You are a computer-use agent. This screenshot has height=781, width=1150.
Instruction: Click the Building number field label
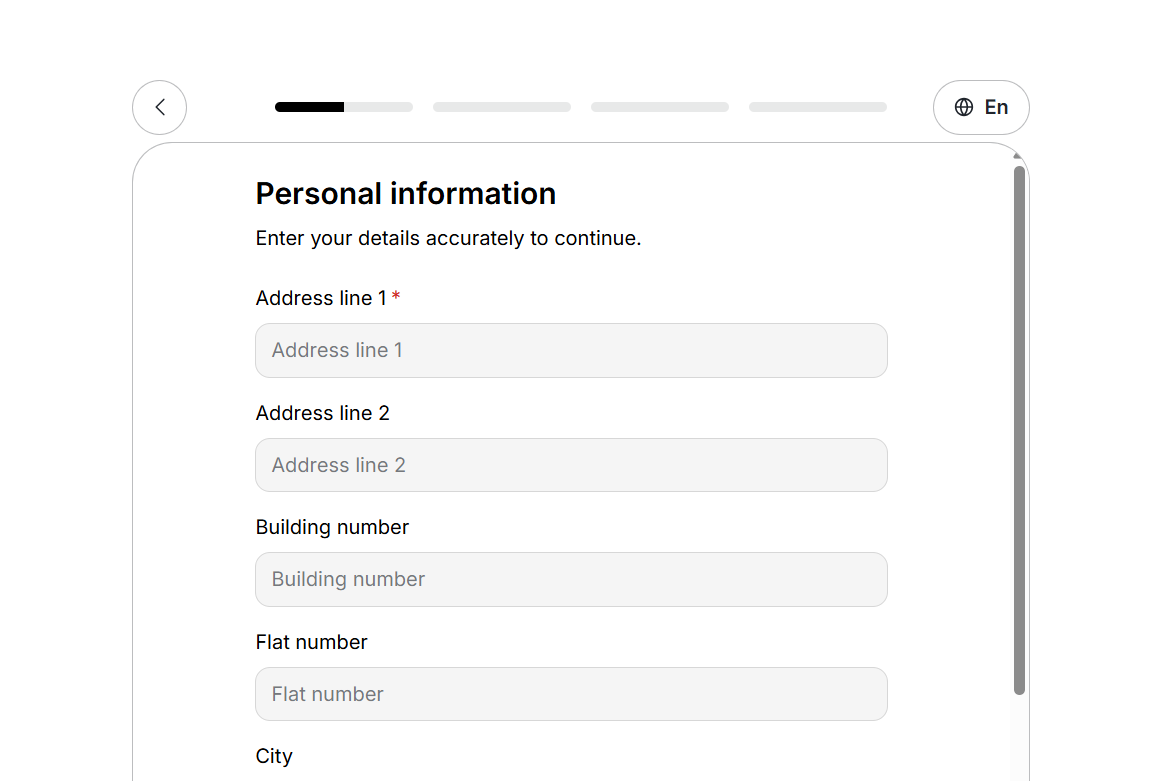(x=332, y=527)
